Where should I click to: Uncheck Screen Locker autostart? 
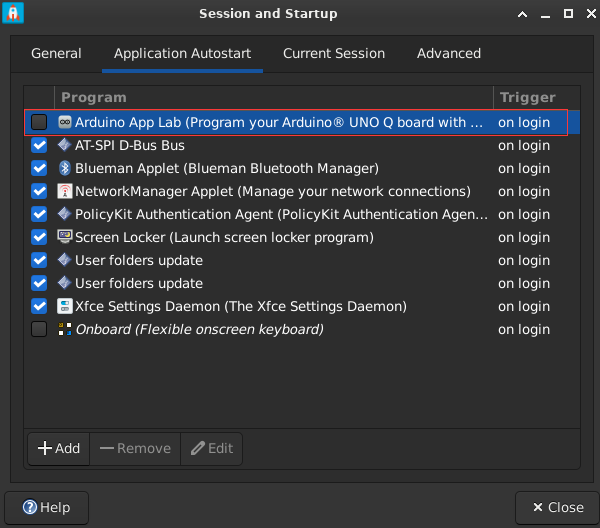(x=39, y=237)
